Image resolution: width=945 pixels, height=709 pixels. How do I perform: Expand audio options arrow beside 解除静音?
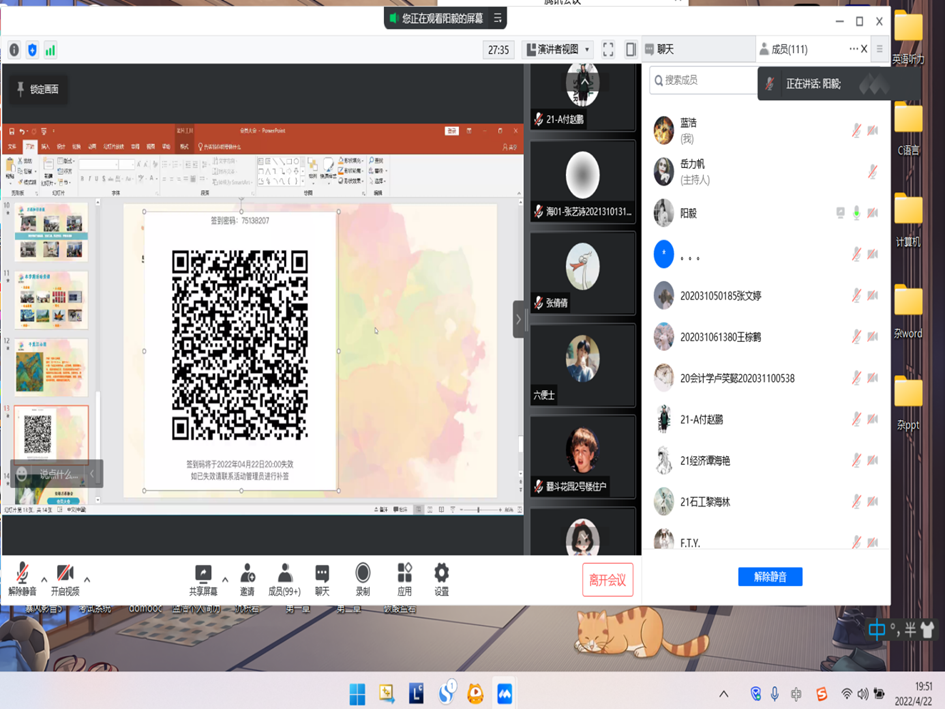pos(44,580)
